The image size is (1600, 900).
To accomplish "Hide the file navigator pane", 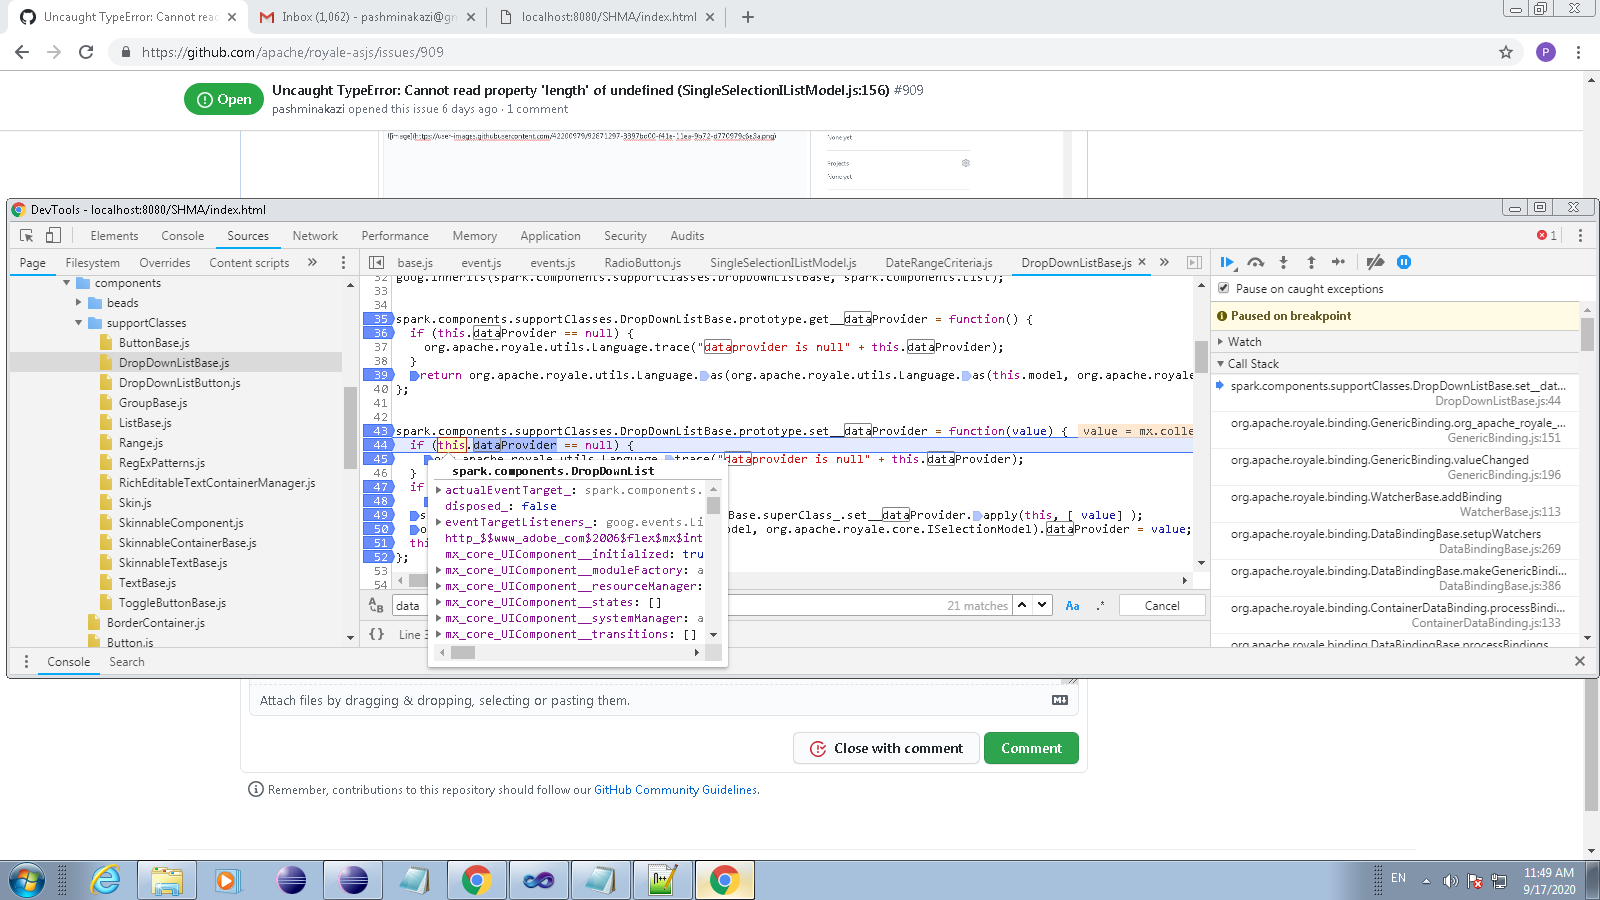I will [377, 263].
